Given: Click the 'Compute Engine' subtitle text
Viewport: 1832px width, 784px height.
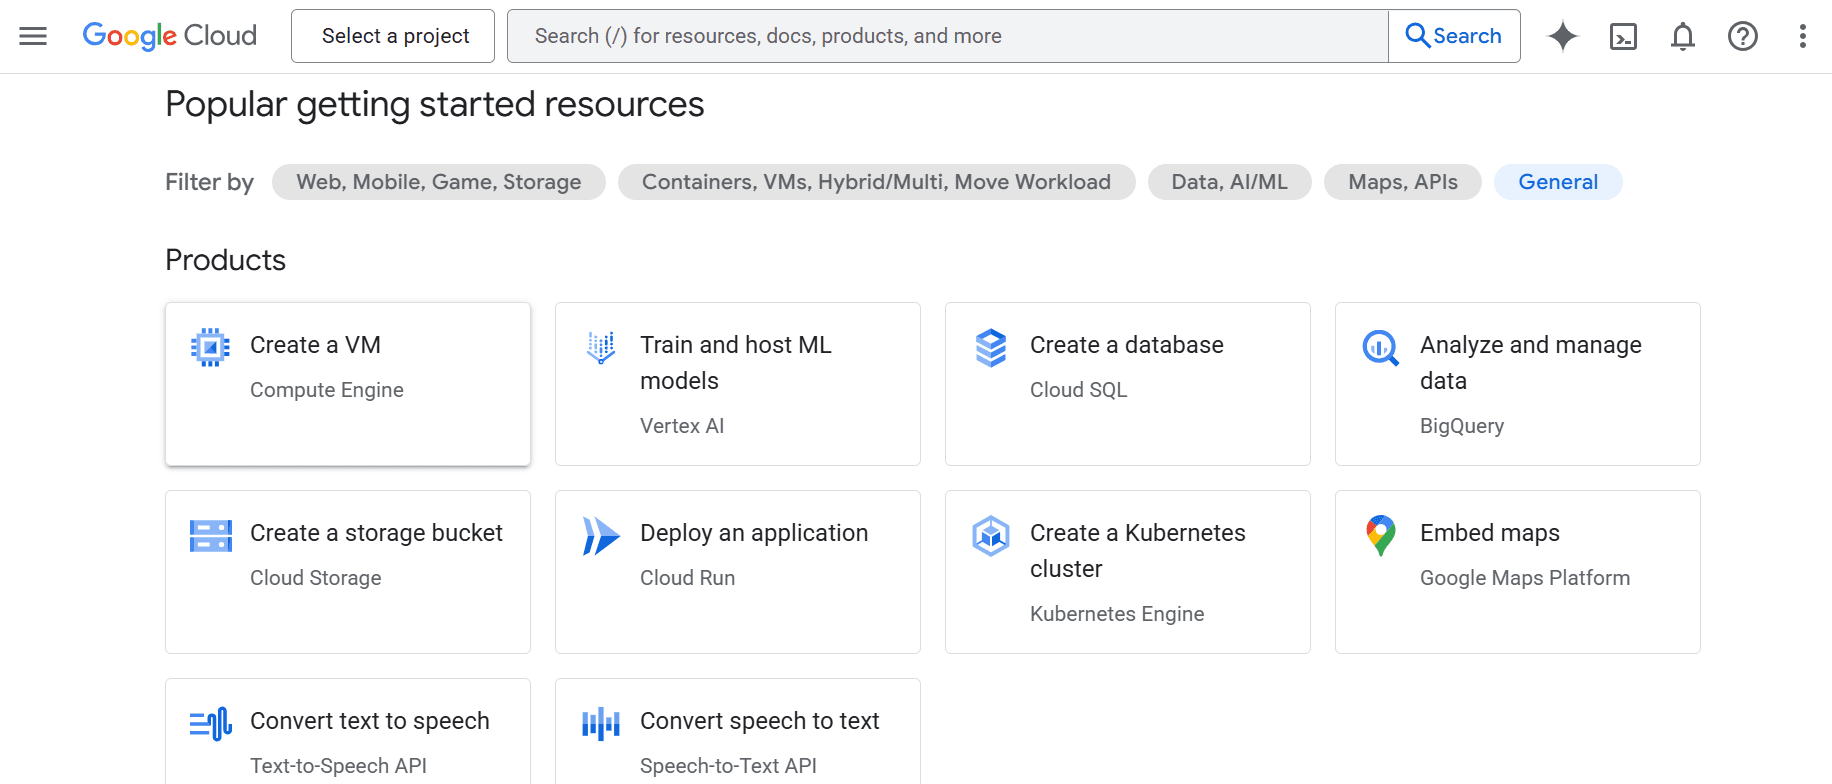Looking at the screenshot, I should 327,390.
